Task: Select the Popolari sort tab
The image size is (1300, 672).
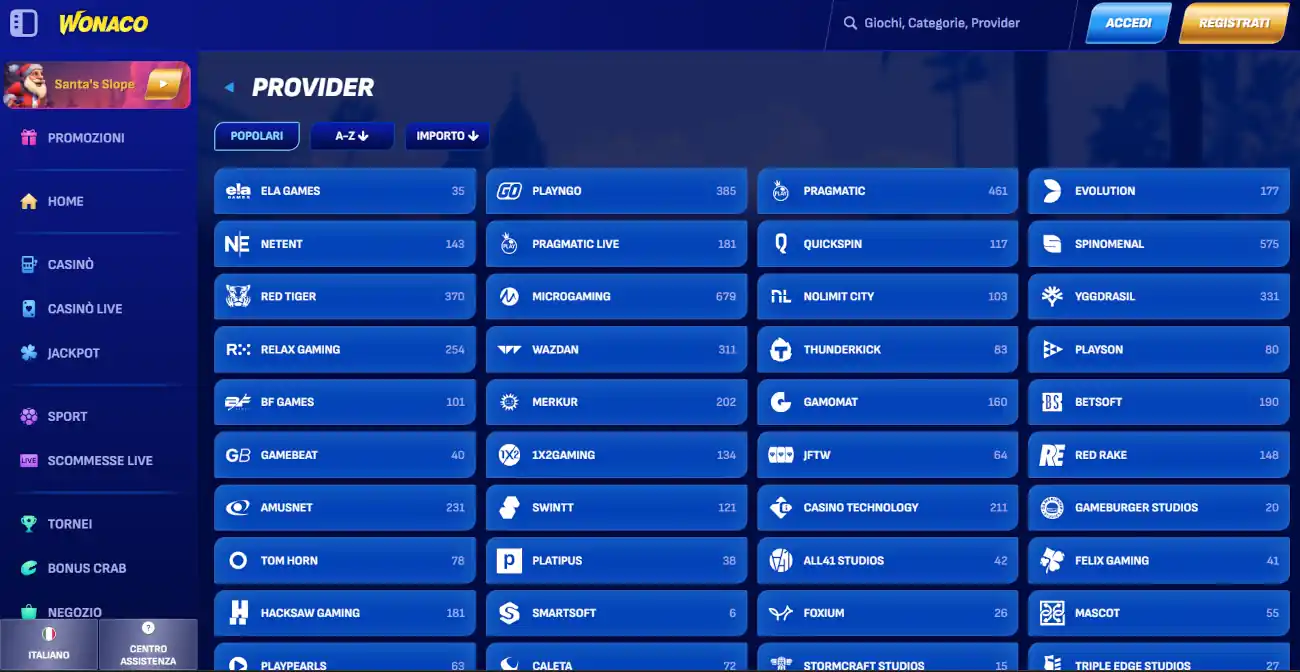Action: pos(257,136)
